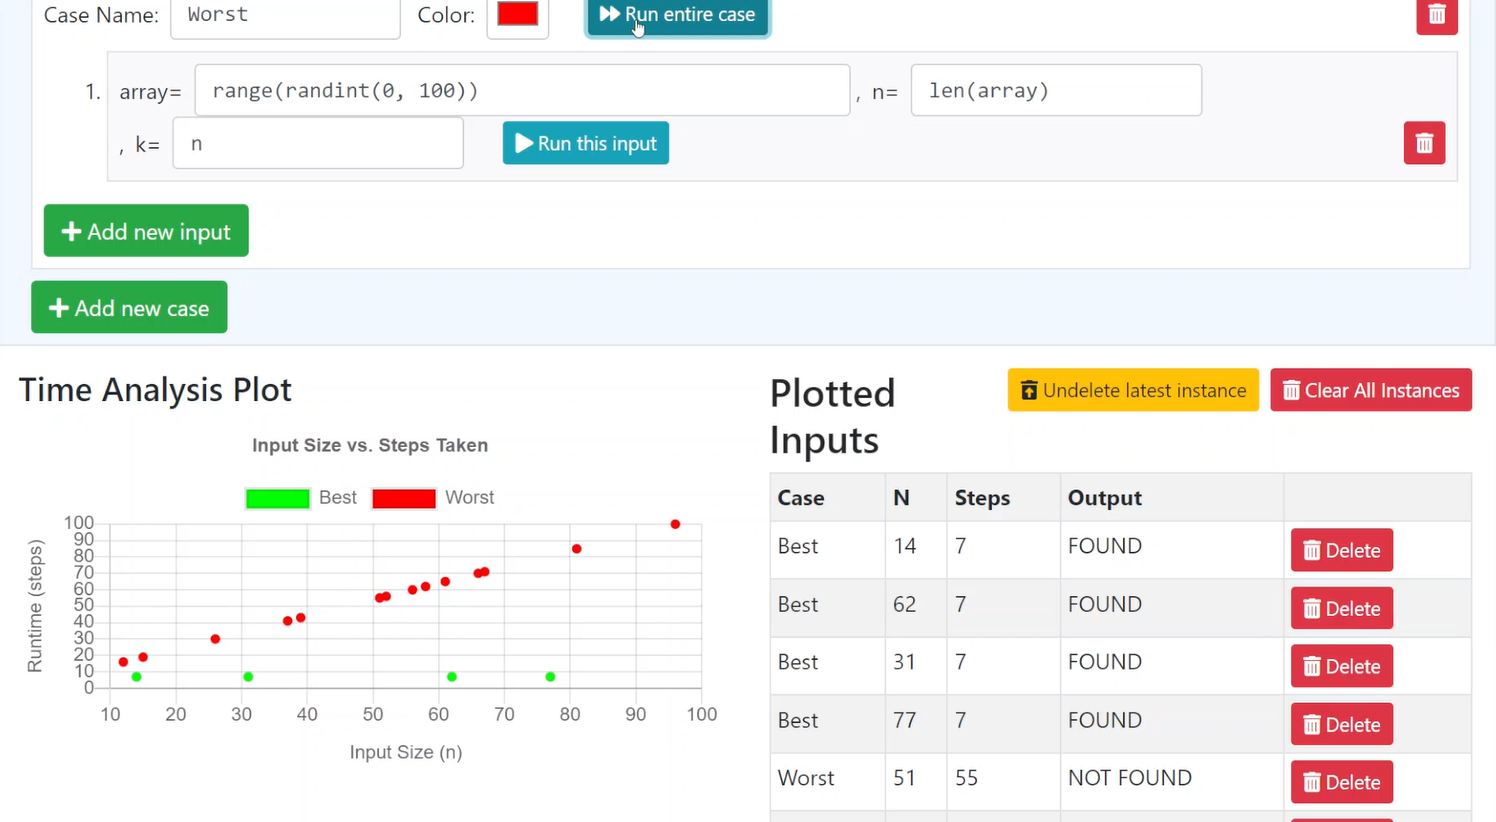Run the entire Worst case

tap(677, 15)
